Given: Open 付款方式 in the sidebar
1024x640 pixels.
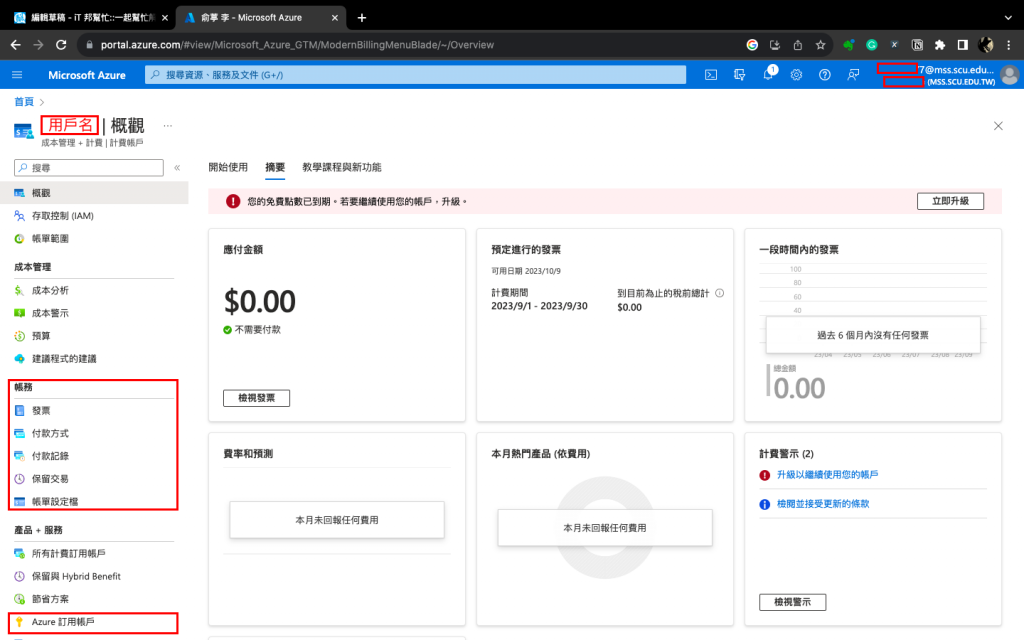Looking at the screenshot, I should (95, 433).
